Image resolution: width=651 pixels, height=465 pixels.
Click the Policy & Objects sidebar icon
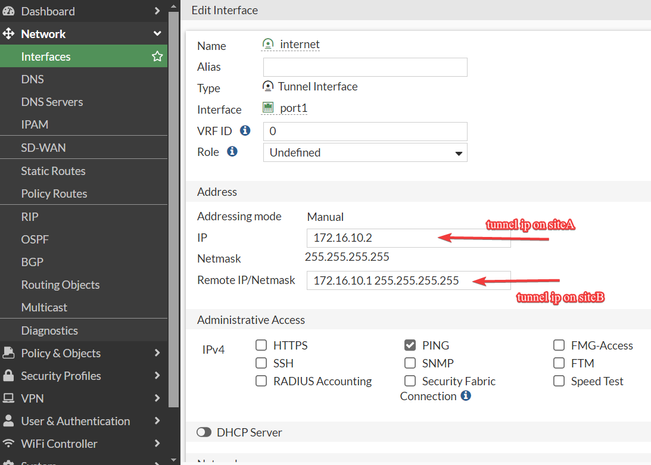point(8,353)
